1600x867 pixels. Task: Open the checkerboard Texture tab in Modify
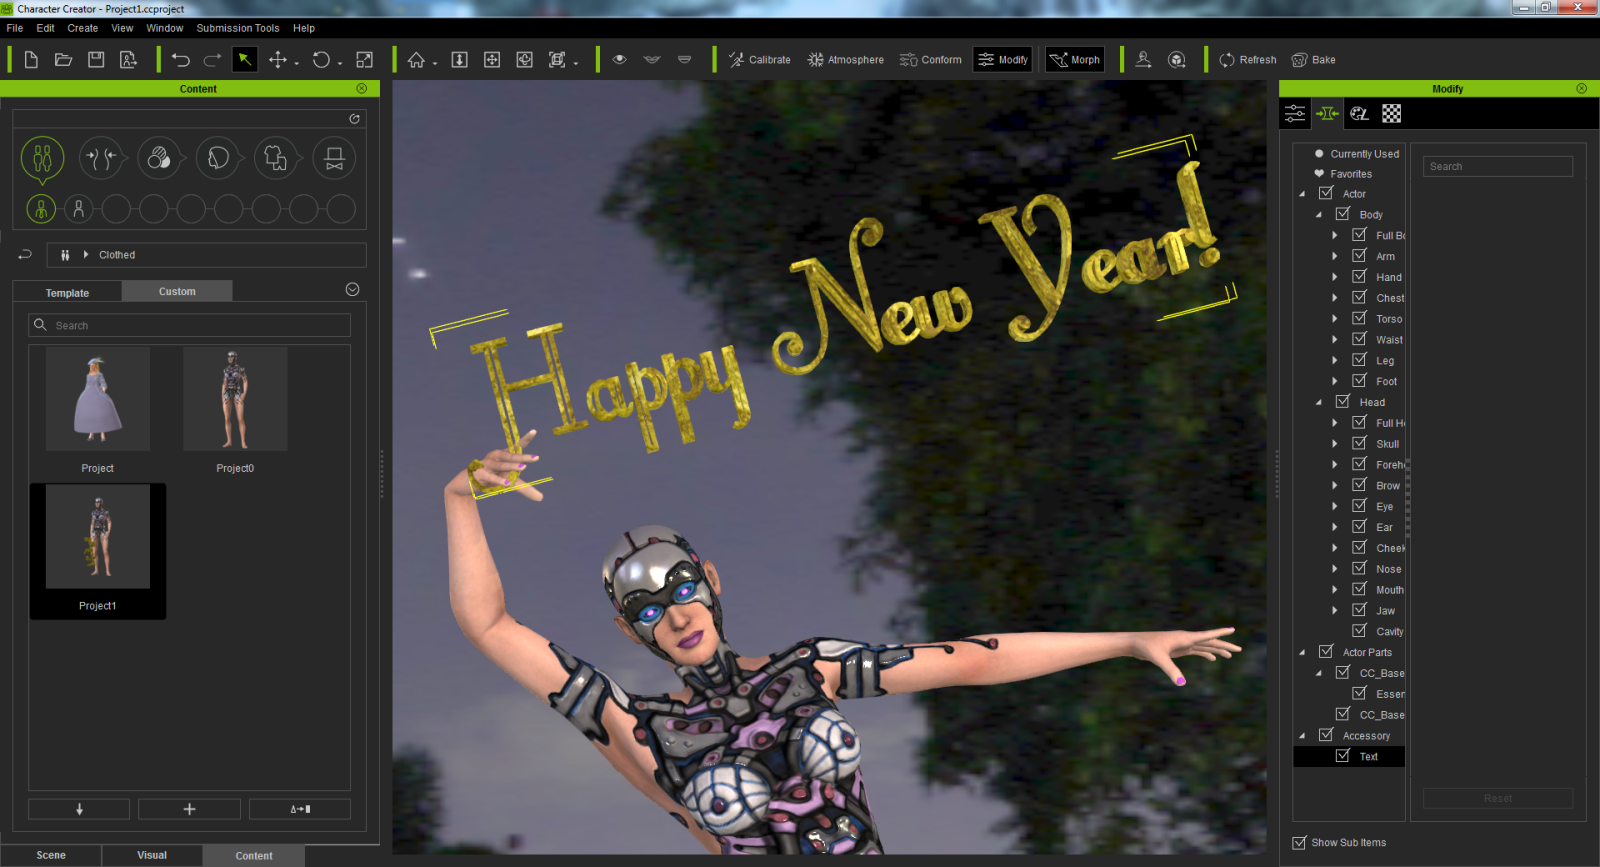(x=1392, y=113)
